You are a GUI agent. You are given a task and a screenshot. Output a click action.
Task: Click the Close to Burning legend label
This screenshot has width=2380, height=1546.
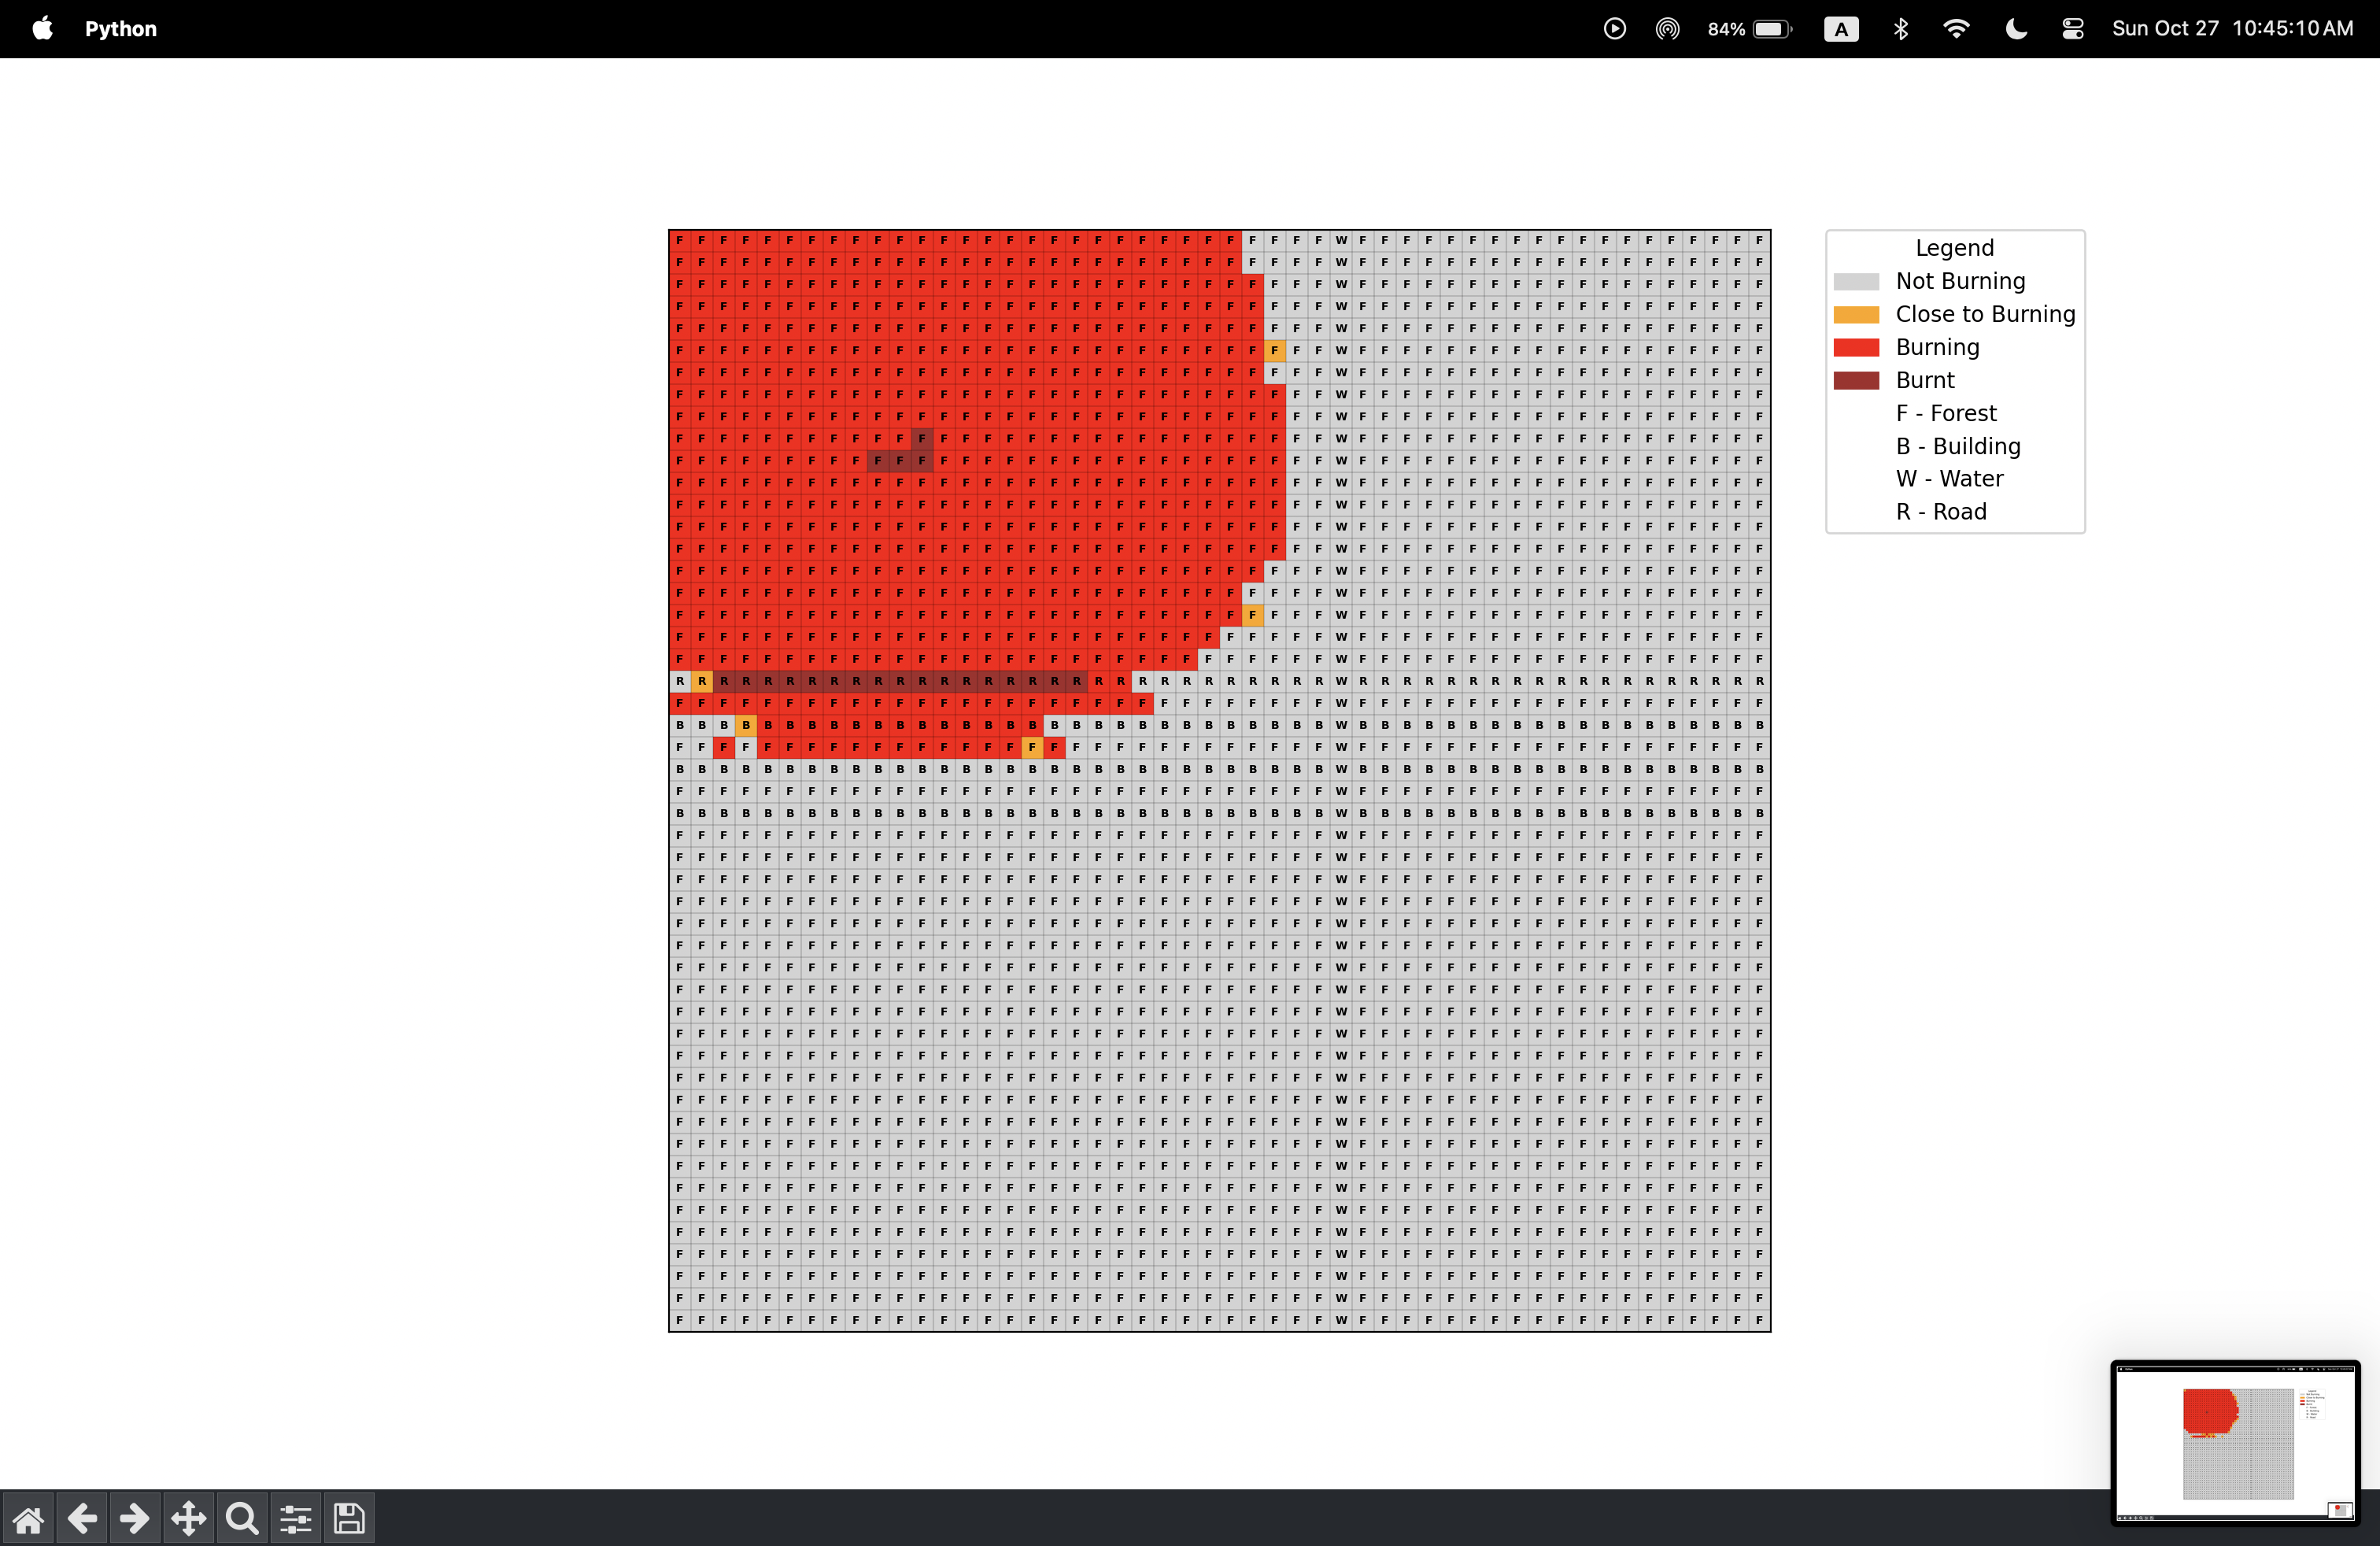point(1985,314)
